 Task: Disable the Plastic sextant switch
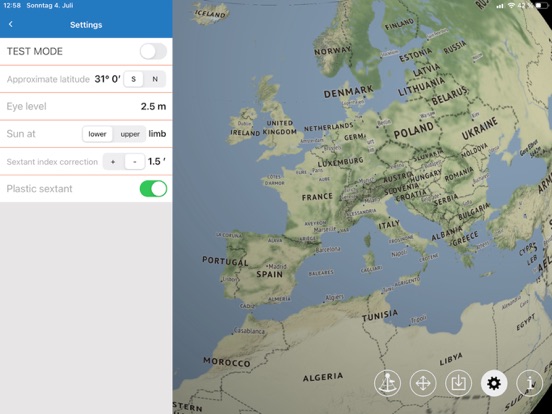(153, 189)
